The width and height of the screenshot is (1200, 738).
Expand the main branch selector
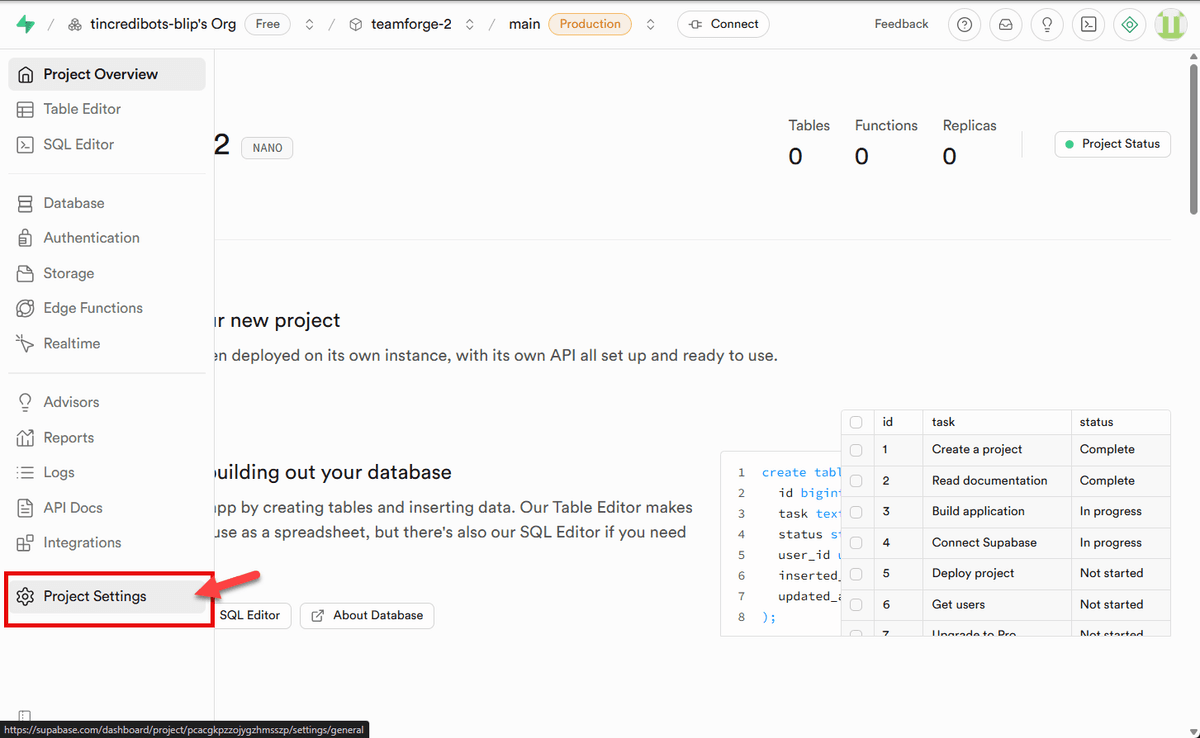tap(650, 23)
